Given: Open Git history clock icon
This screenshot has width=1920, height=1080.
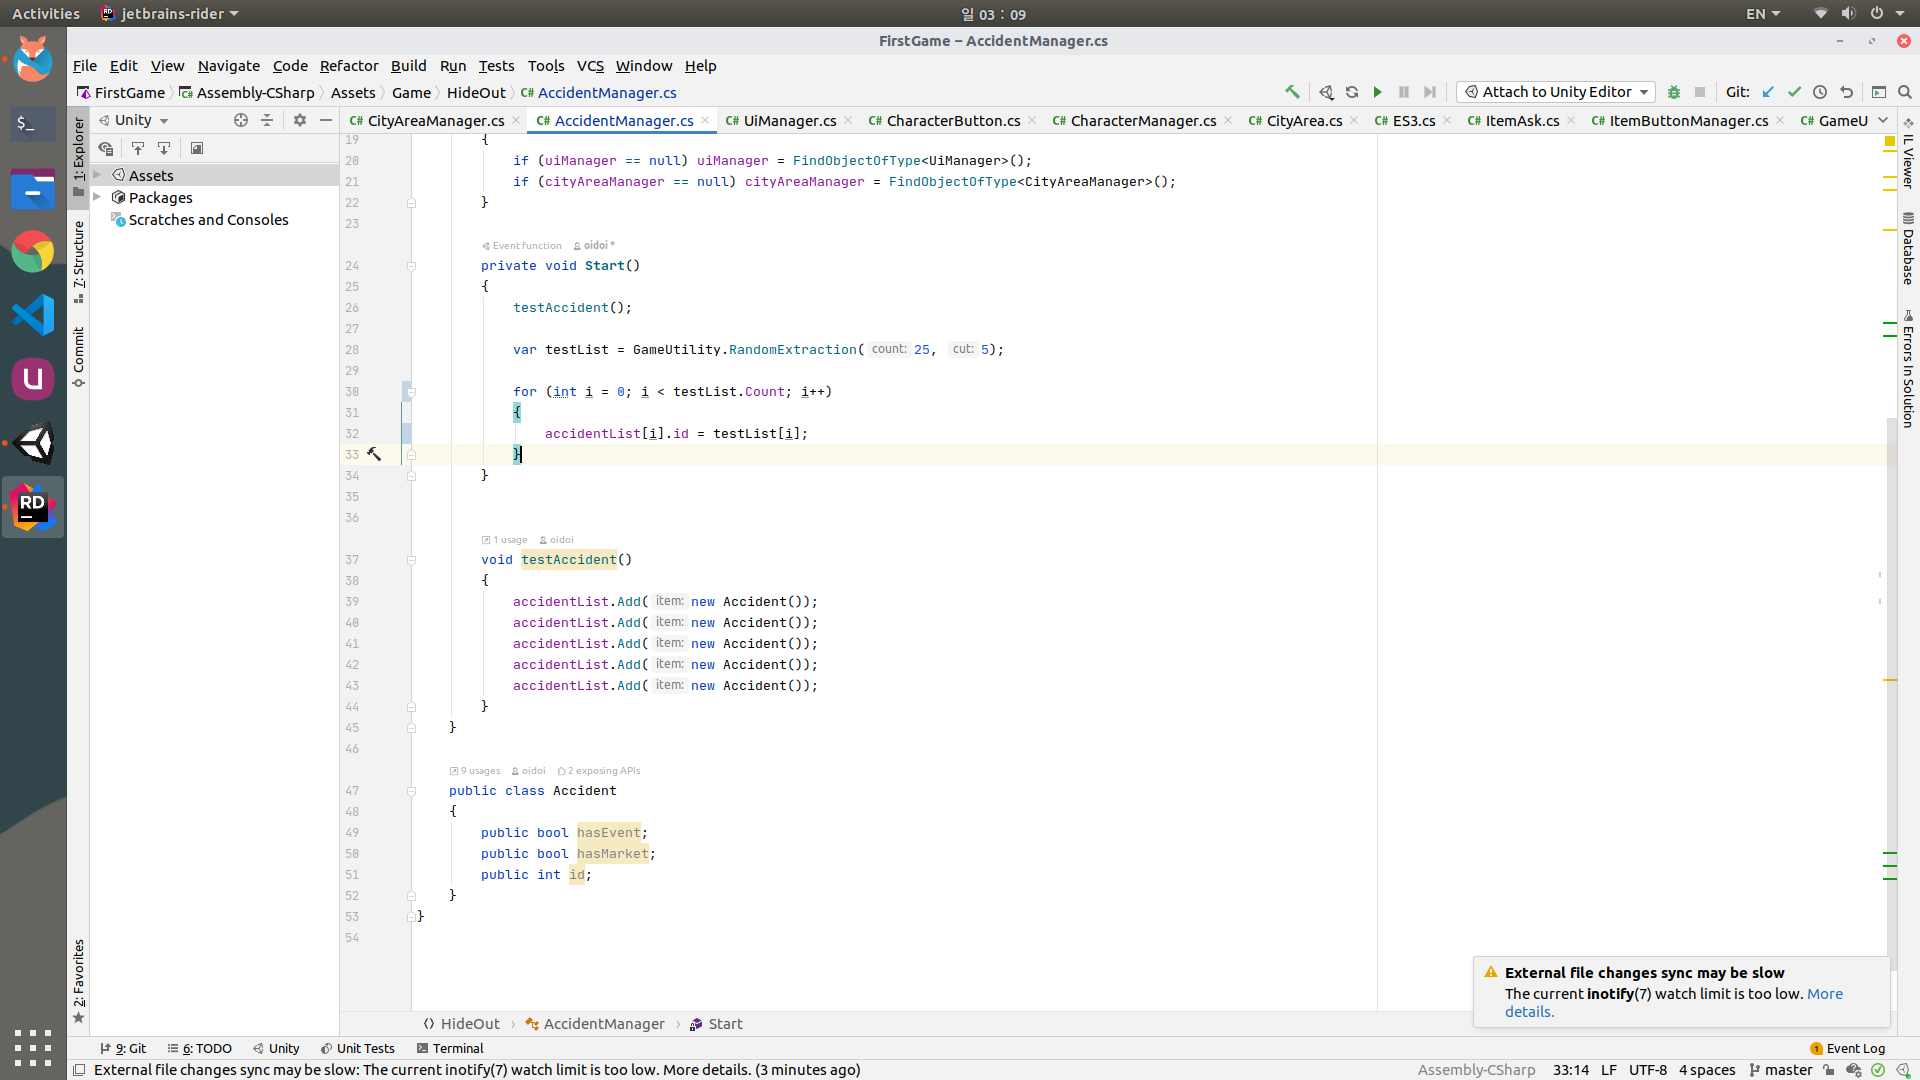Looking at the screenshot, I should [x=1820, y=92].
